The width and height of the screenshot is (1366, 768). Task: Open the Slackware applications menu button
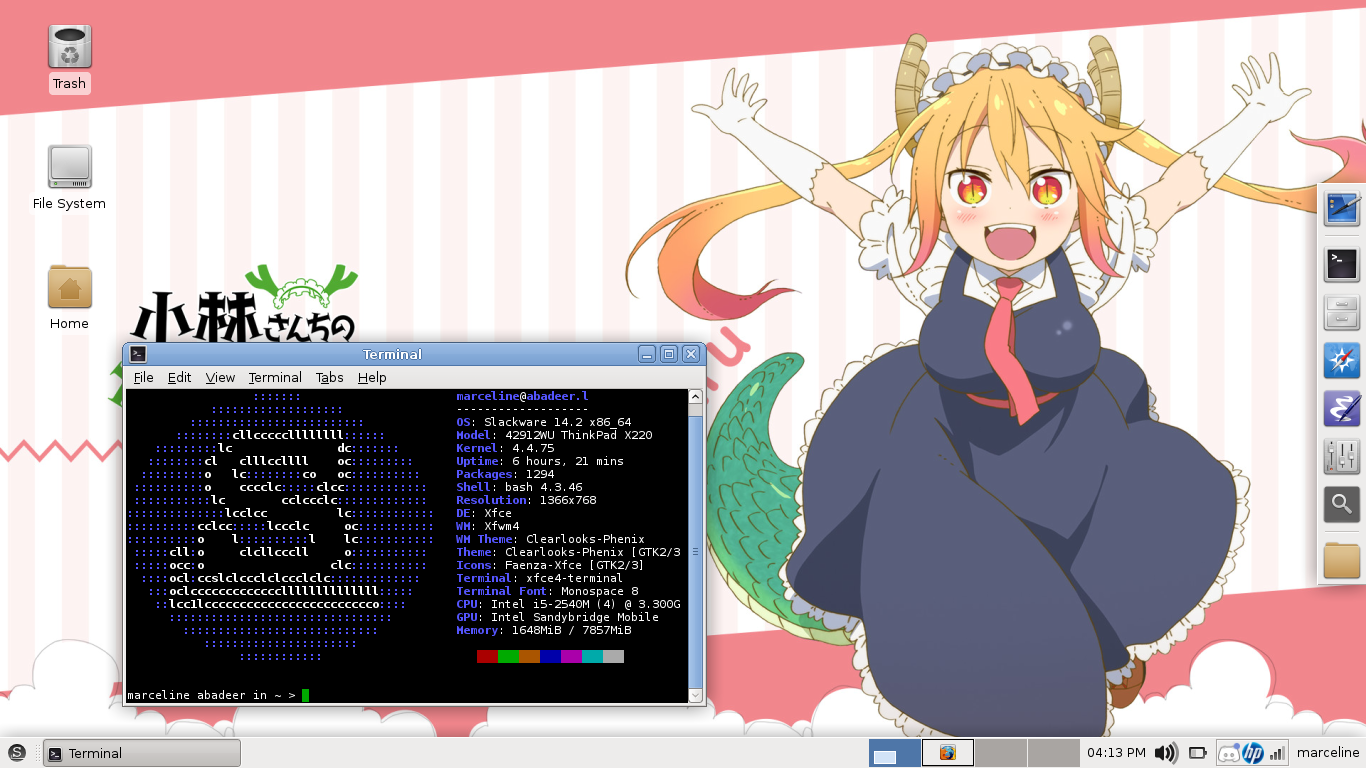click(x=17, y=753)
